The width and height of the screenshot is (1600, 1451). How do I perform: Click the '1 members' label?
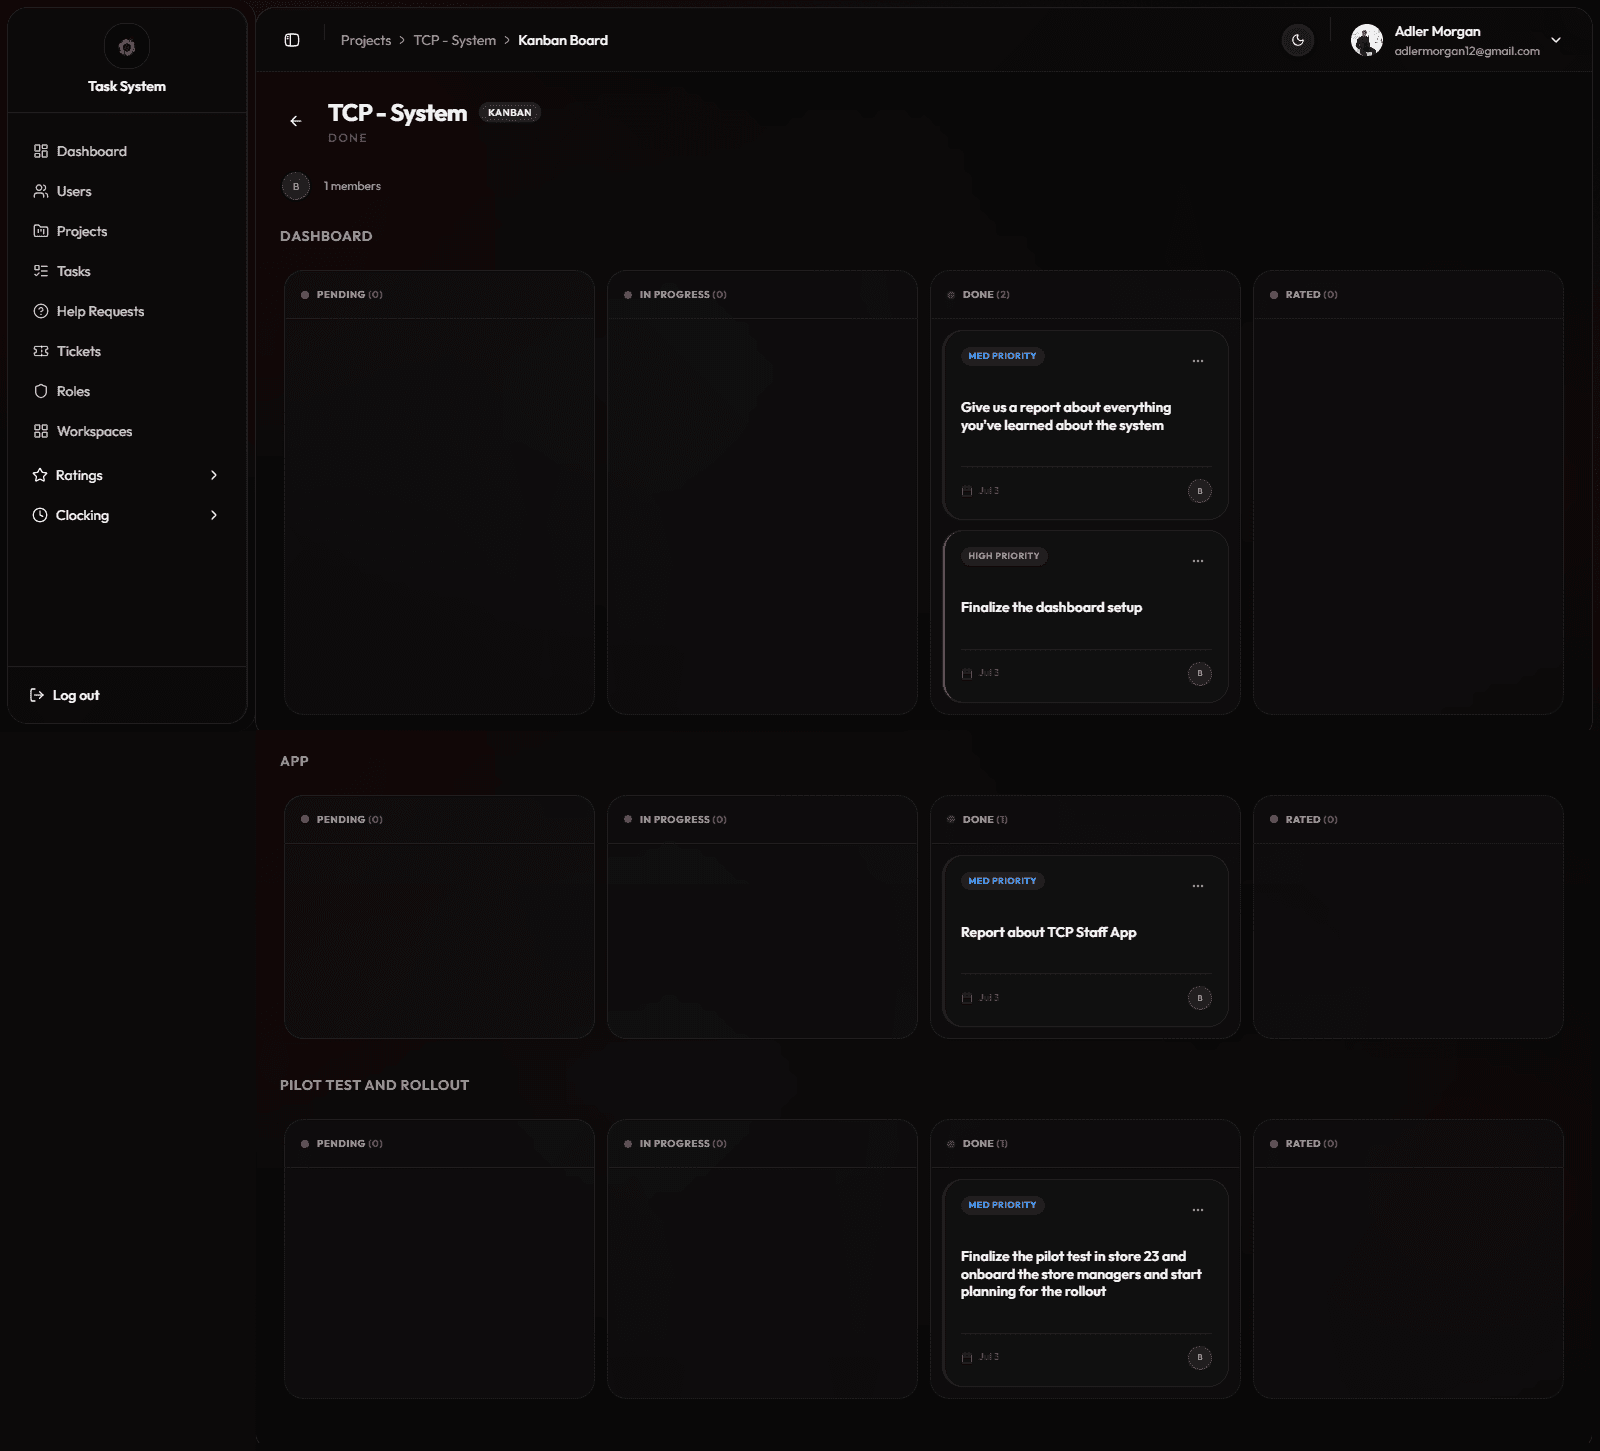352,186
